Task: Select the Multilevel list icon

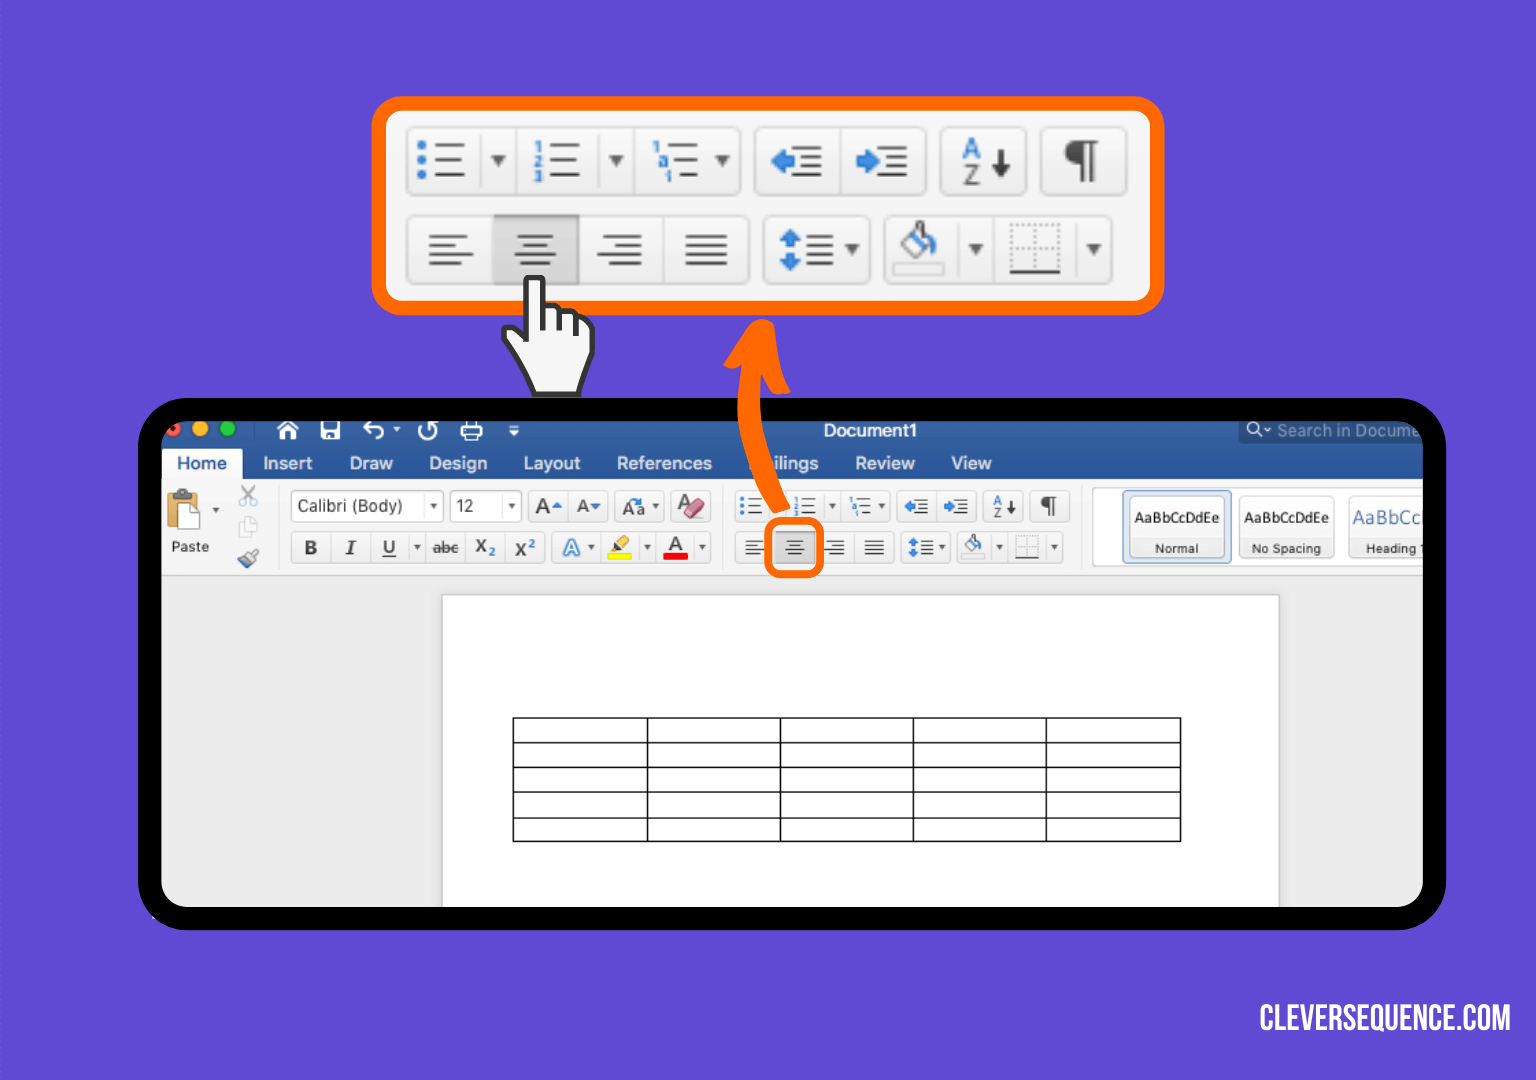Action: [x=859, y=506]
